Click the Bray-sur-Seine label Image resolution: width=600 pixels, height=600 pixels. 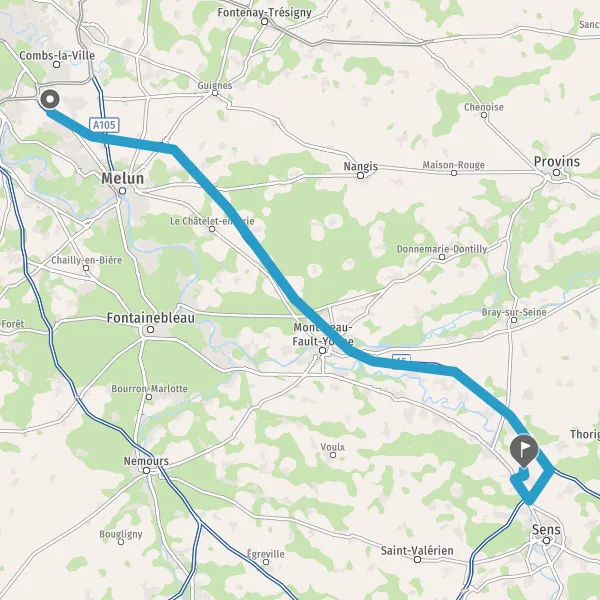tap(514, 312)
